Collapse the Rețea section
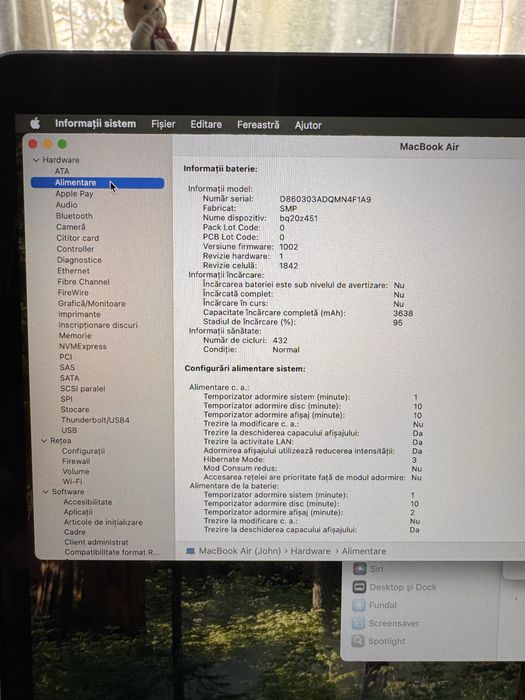Image resolution: width=525 pixels, height=700 pixels. pyautogui.click(x=44, y=441)
